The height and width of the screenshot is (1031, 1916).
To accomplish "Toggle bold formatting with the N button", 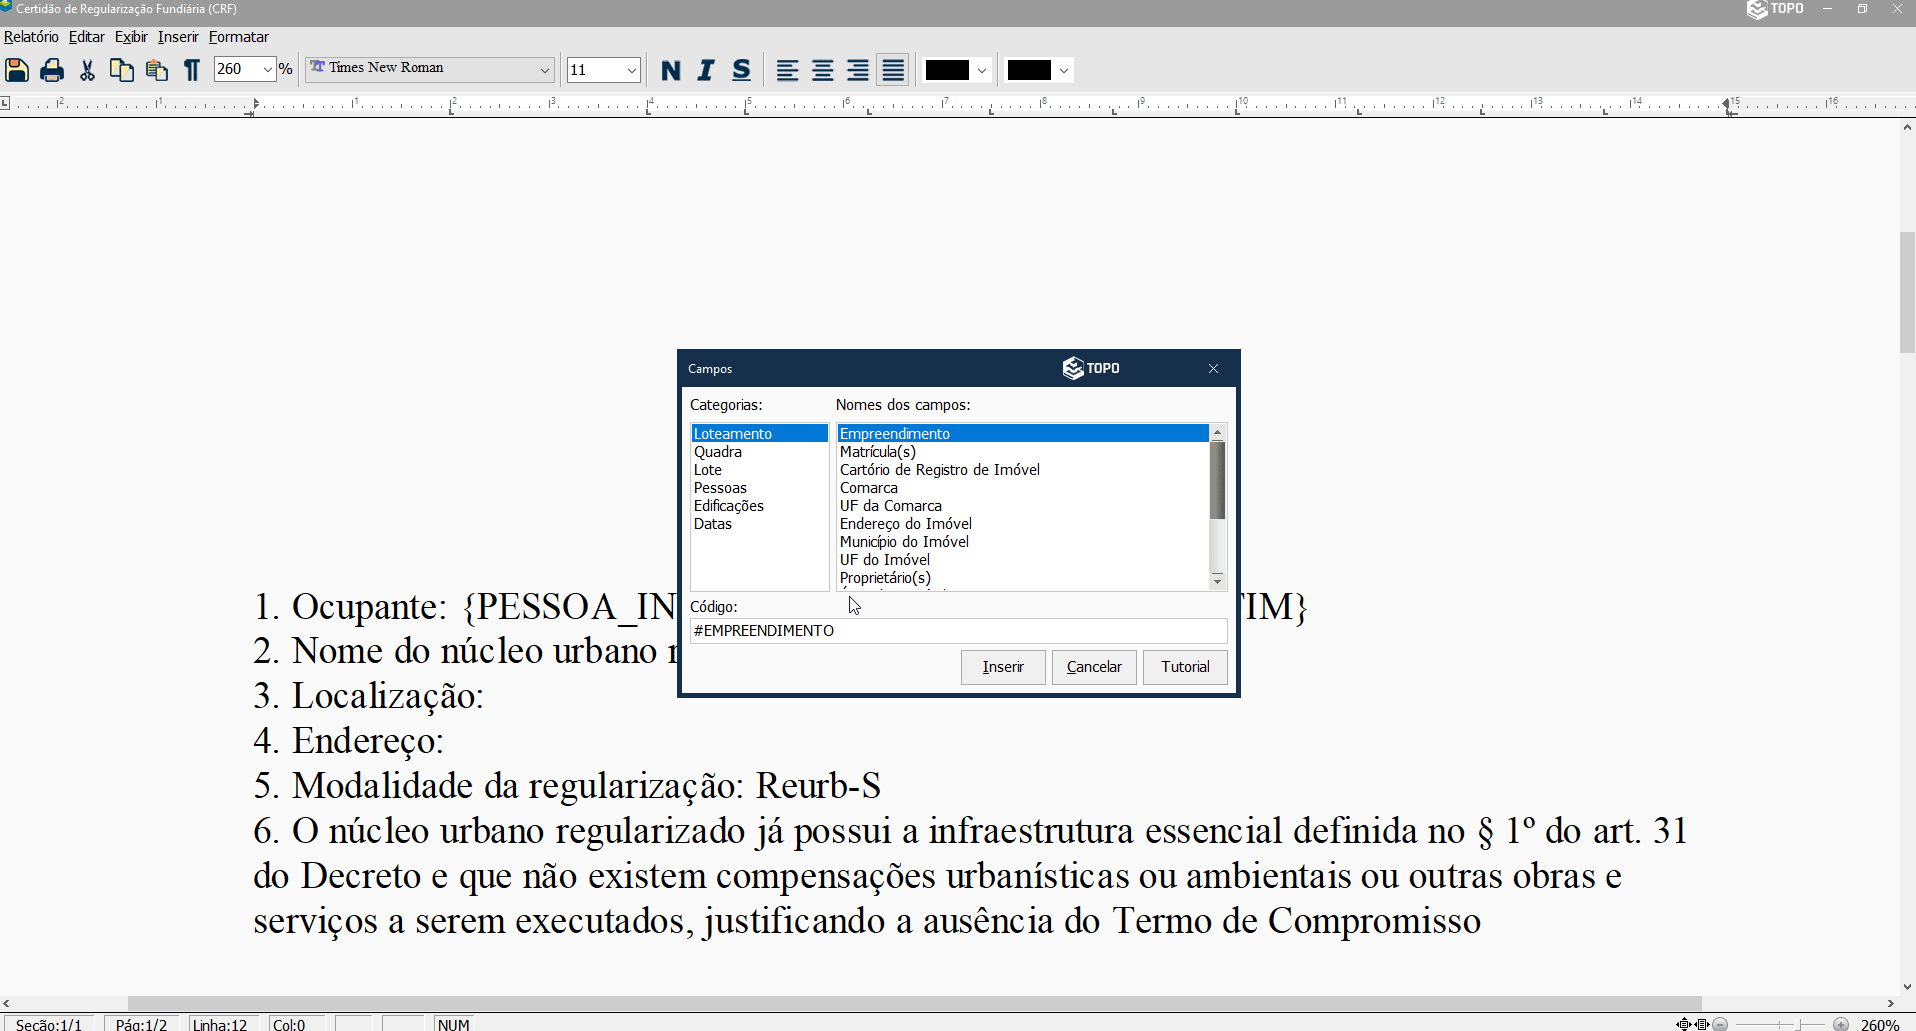I will [671, 70].
